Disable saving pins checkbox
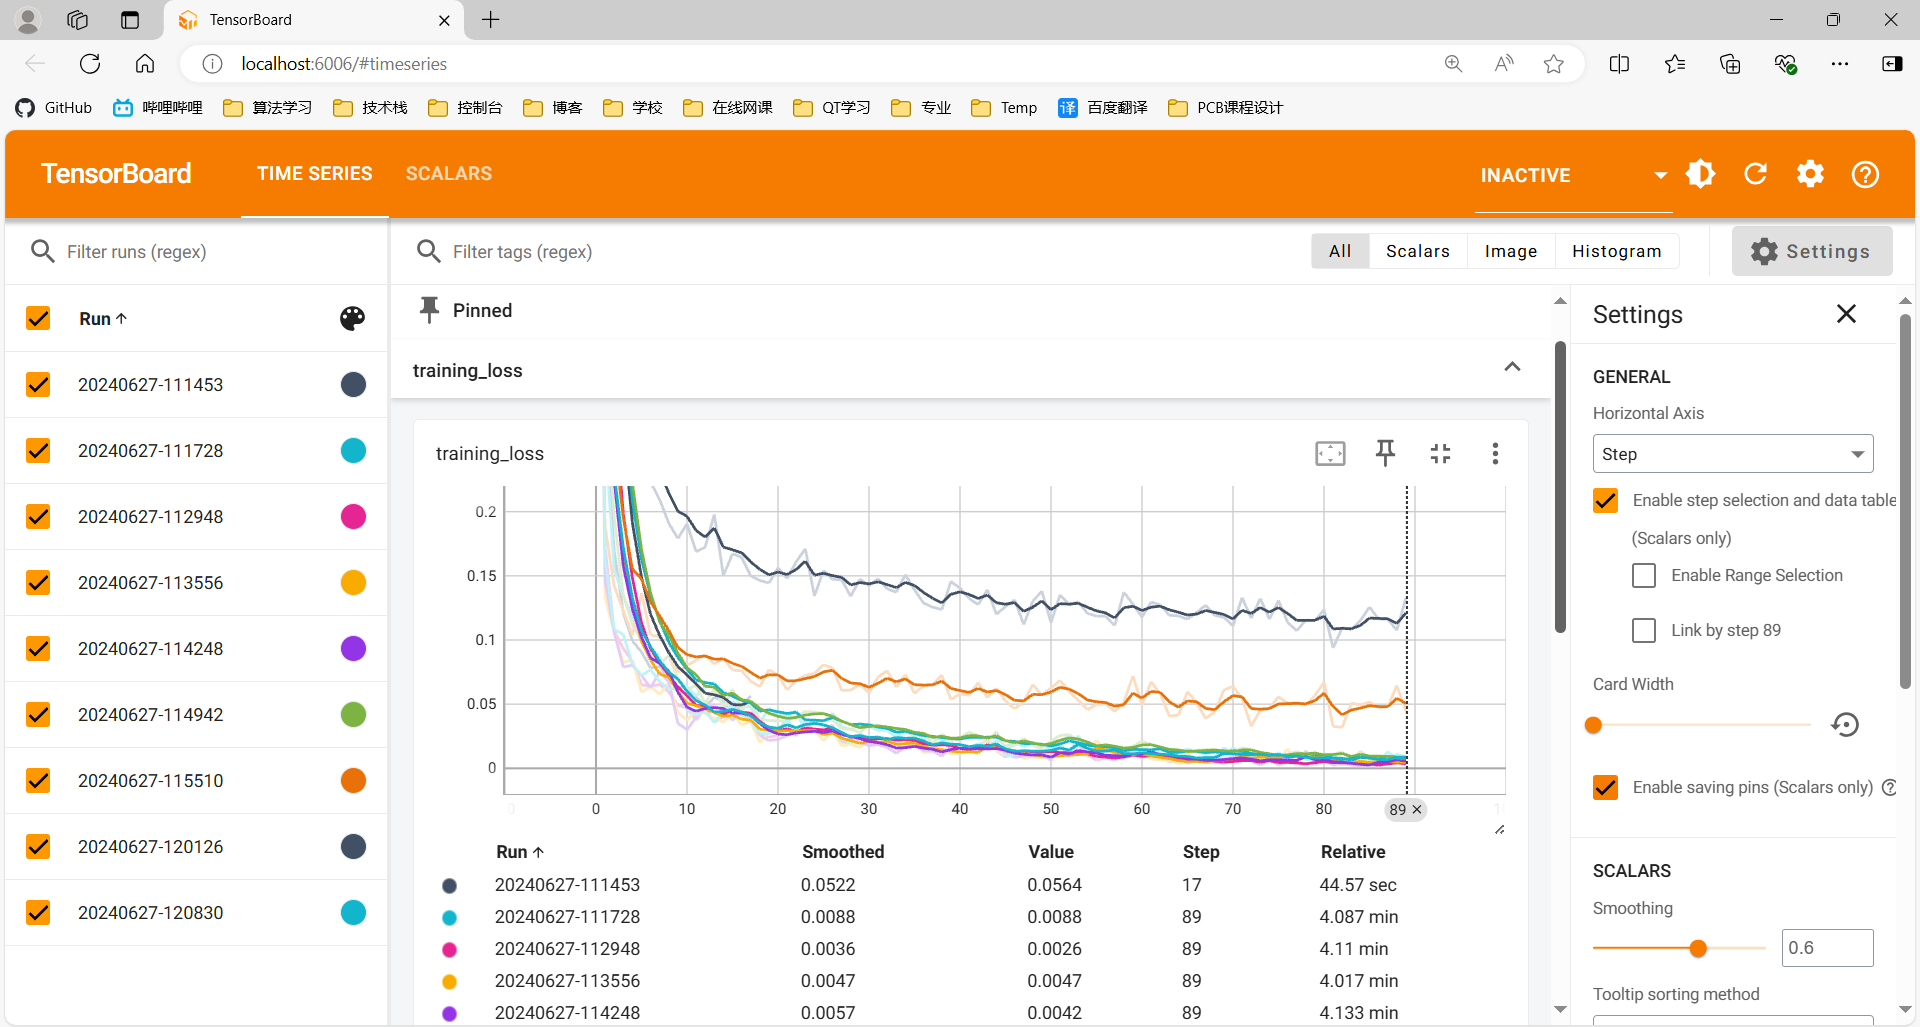Image resolution: width=1920 pixels, height=1027 pixels. pos(1605,787)
